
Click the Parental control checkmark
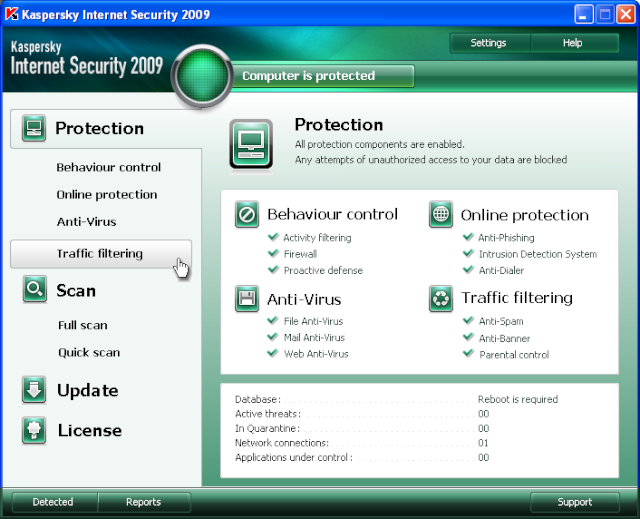468,353
